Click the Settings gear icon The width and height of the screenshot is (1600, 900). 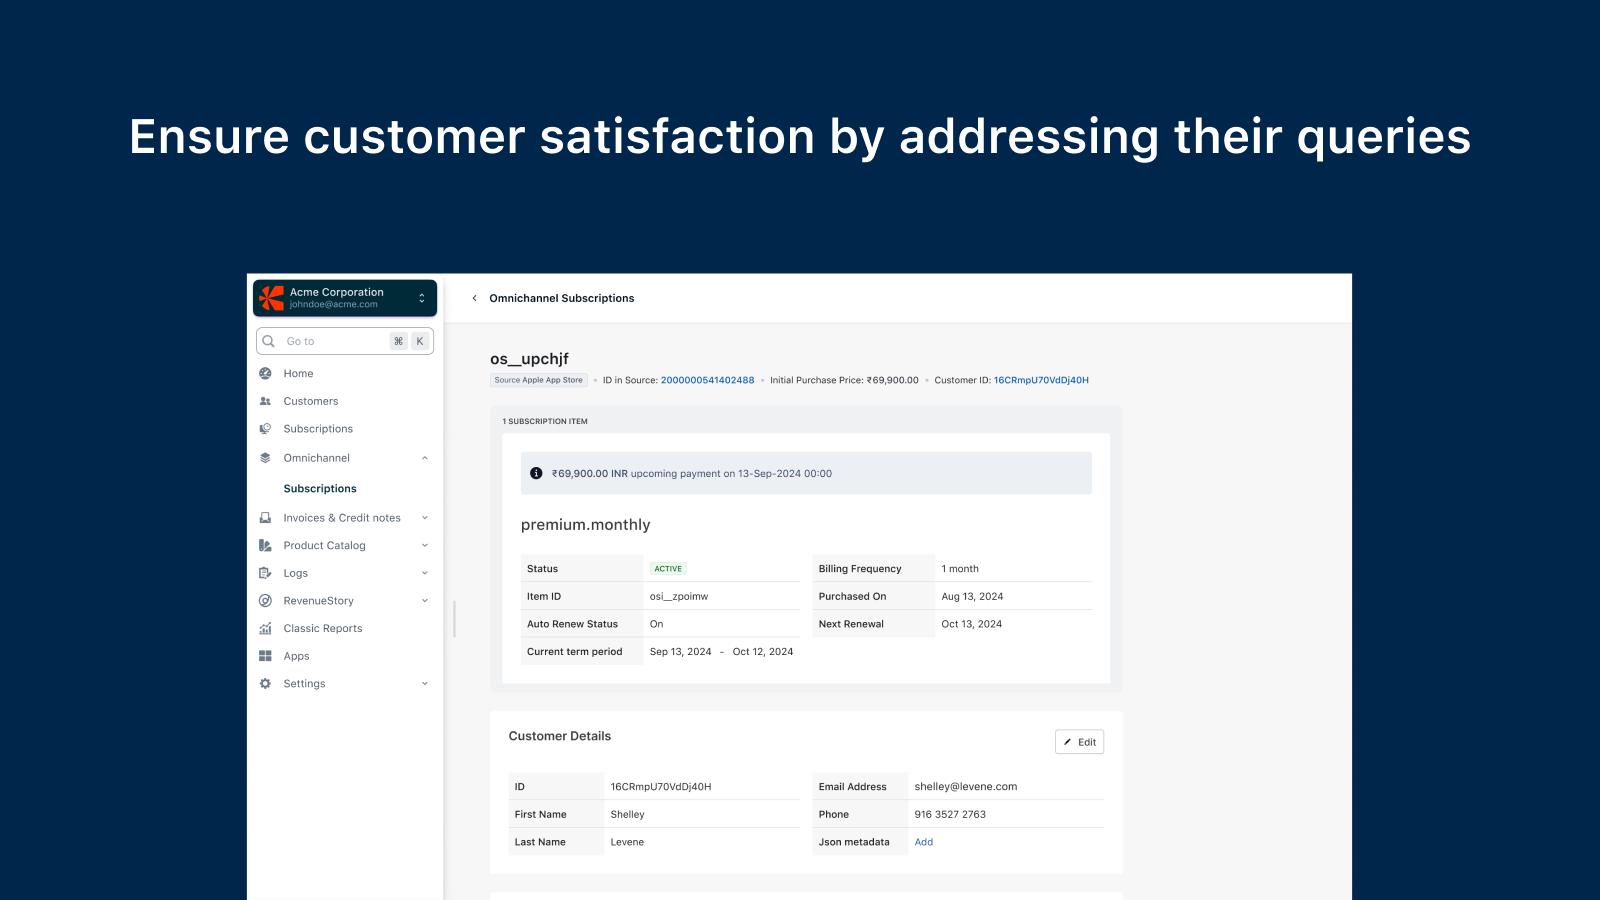(x=265, y=684)
